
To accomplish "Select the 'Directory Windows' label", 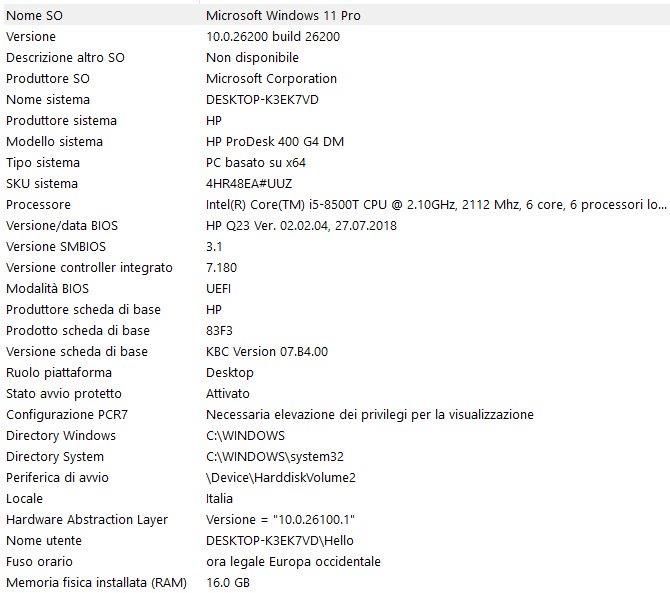I will pos(61,435).
